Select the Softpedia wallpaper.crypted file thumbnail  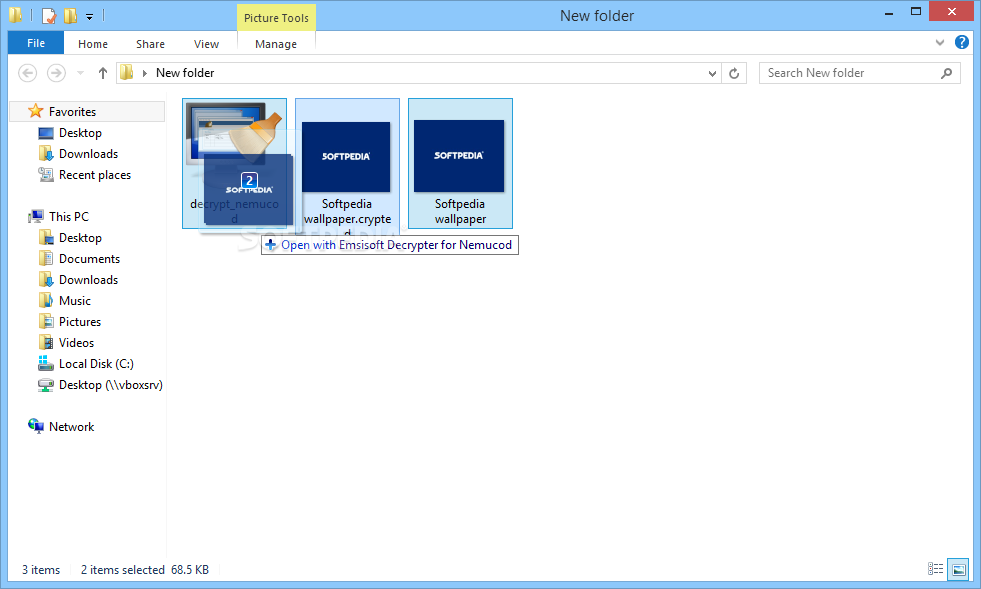click(x=346, y=157)
